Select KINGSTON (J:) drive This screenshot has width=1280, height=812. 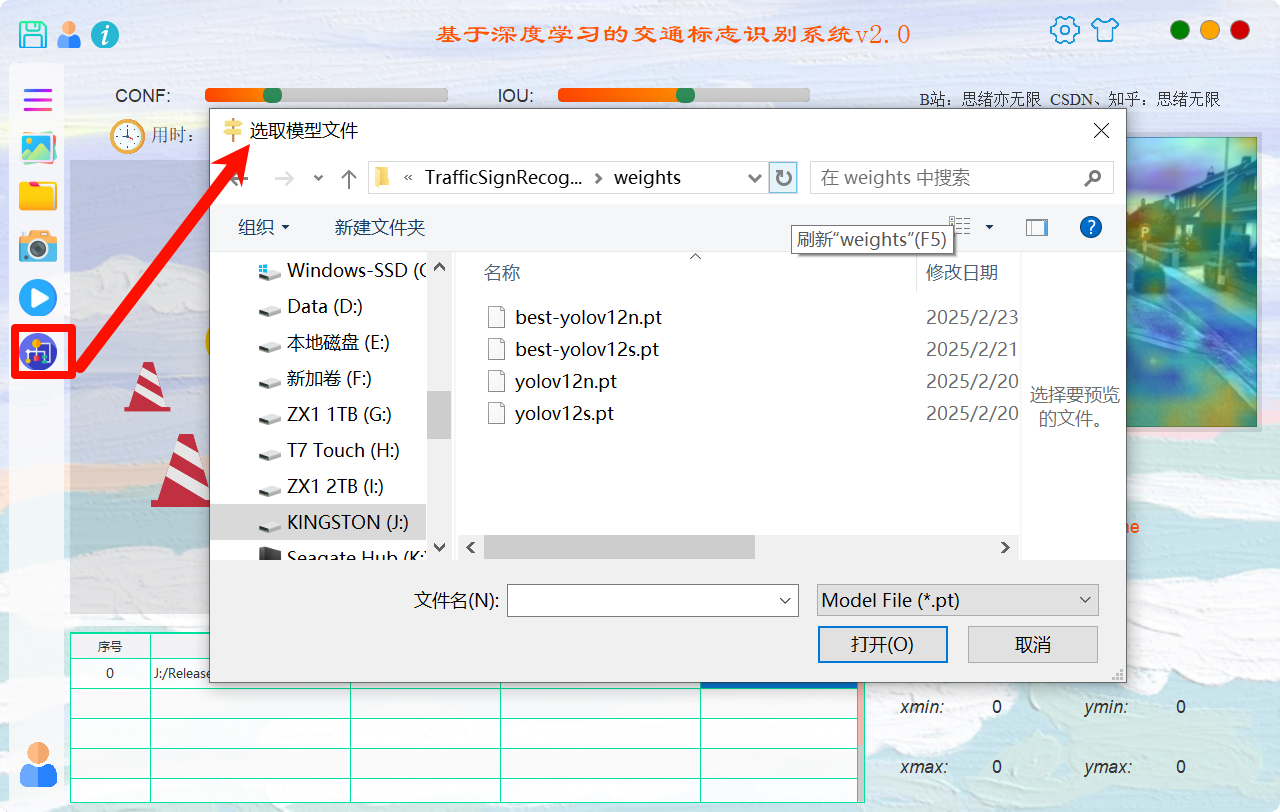click(x=318, y=522)
